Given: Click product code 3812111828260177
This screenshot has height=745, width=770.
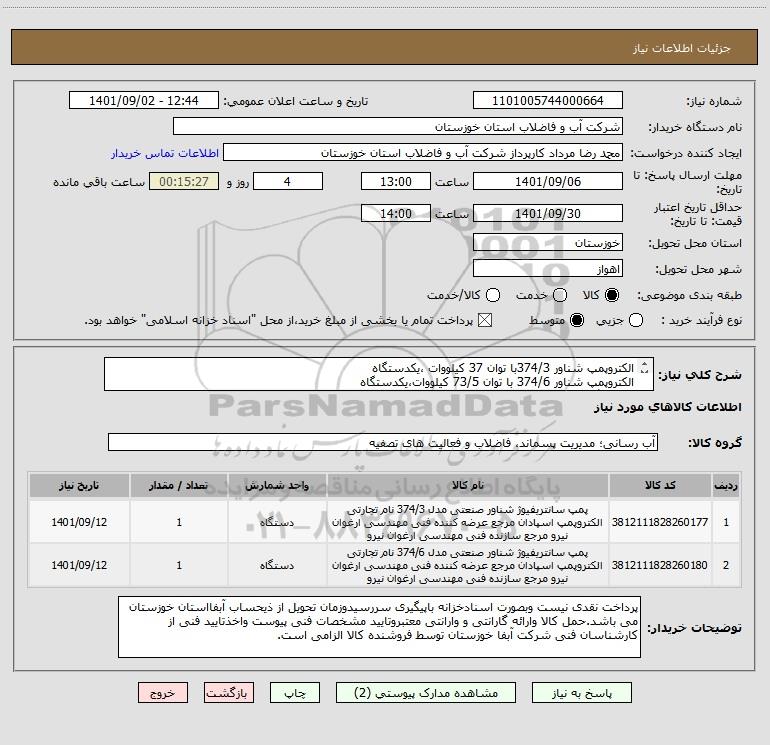Looking at the screenshot, I should tap(660, 522).
